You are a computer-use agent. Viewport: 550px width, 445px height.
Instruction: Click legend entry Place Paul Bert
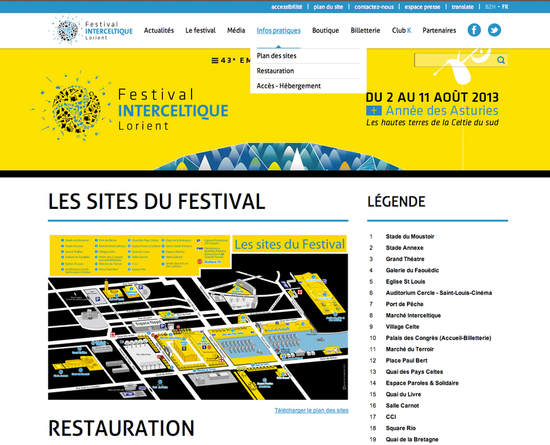[407, 360]
